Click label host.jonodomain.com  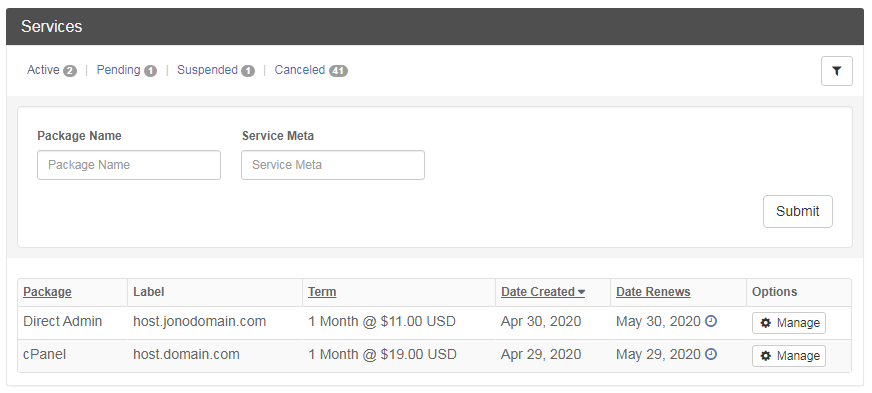(200, 321)
